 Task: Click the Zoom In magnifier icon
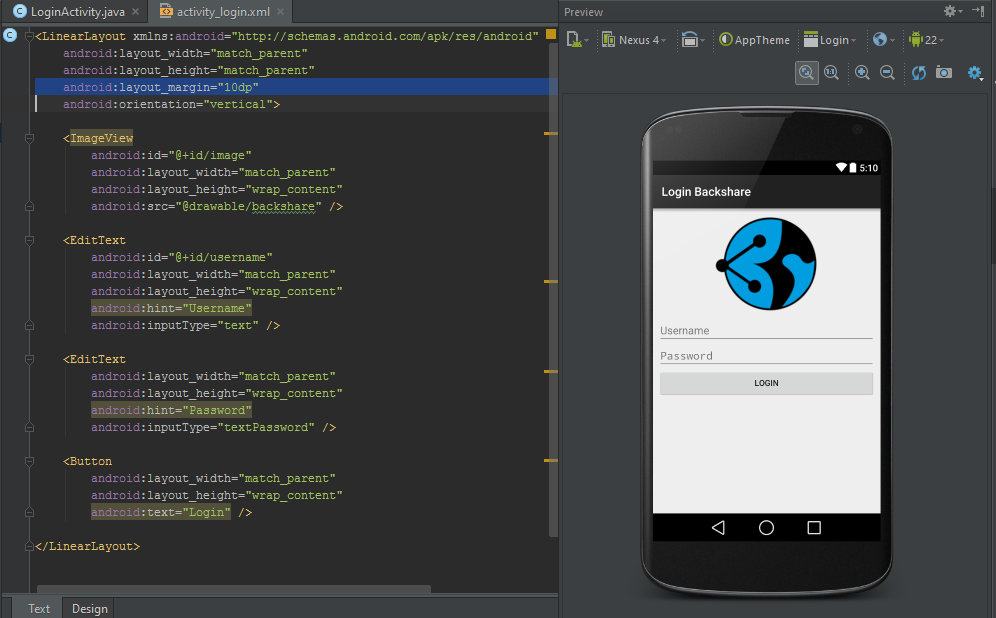pos(862,72)
